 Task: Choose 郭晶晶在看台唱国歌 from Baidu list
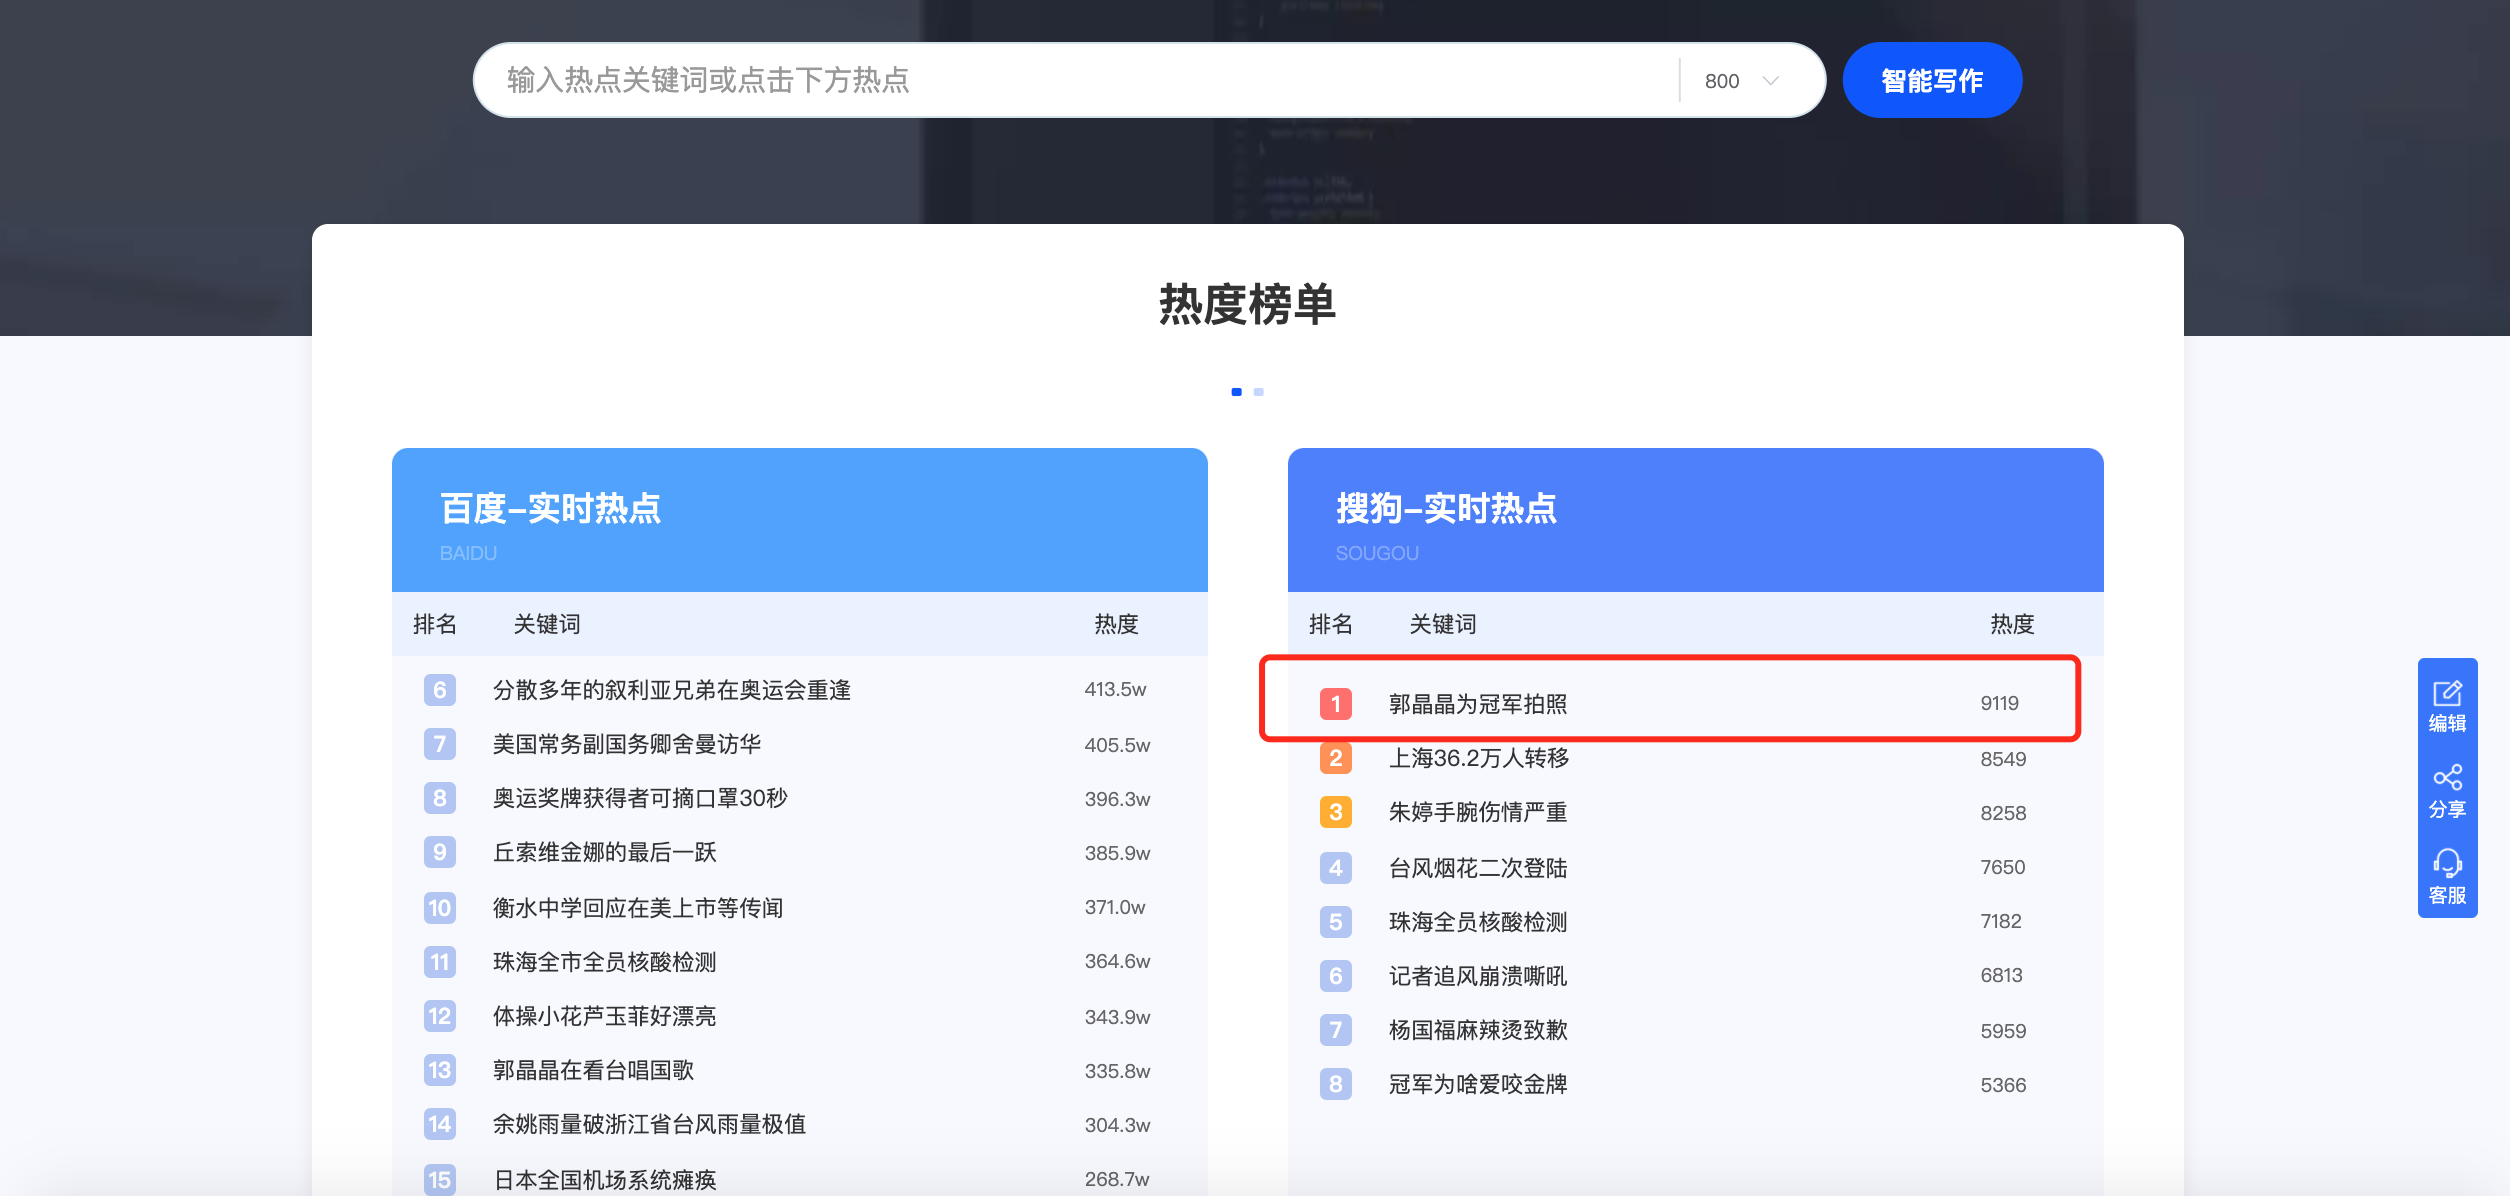(593, 1070)
